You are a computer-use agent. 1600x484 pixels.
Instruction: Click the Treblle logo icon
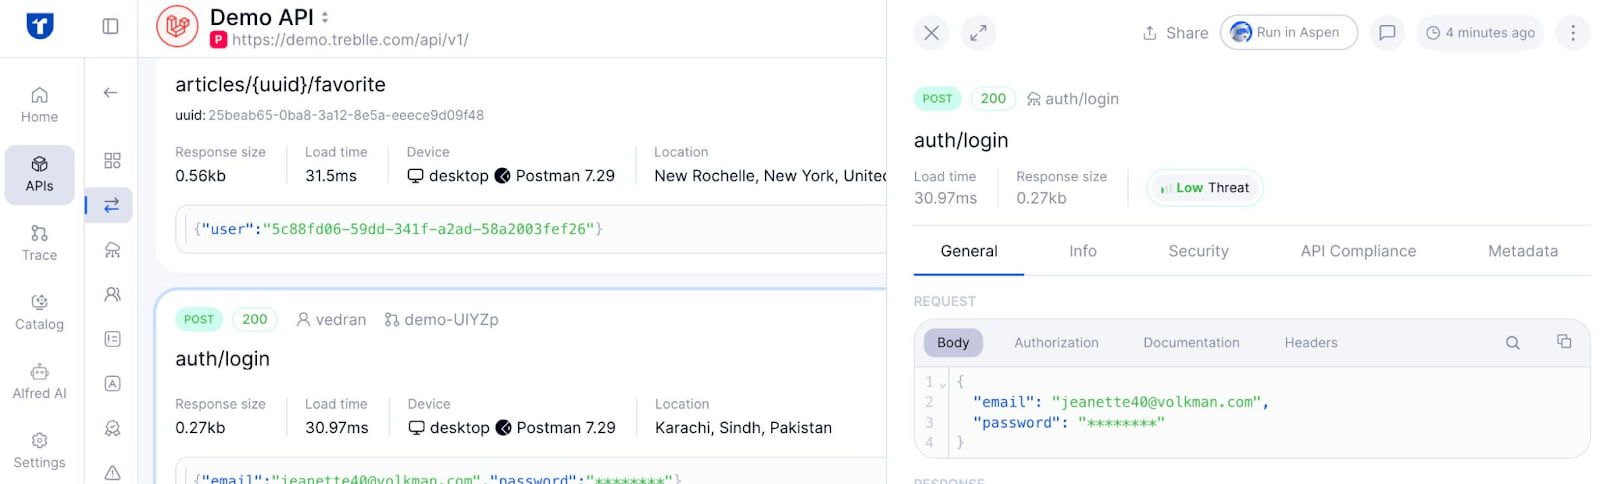(40, 26)
